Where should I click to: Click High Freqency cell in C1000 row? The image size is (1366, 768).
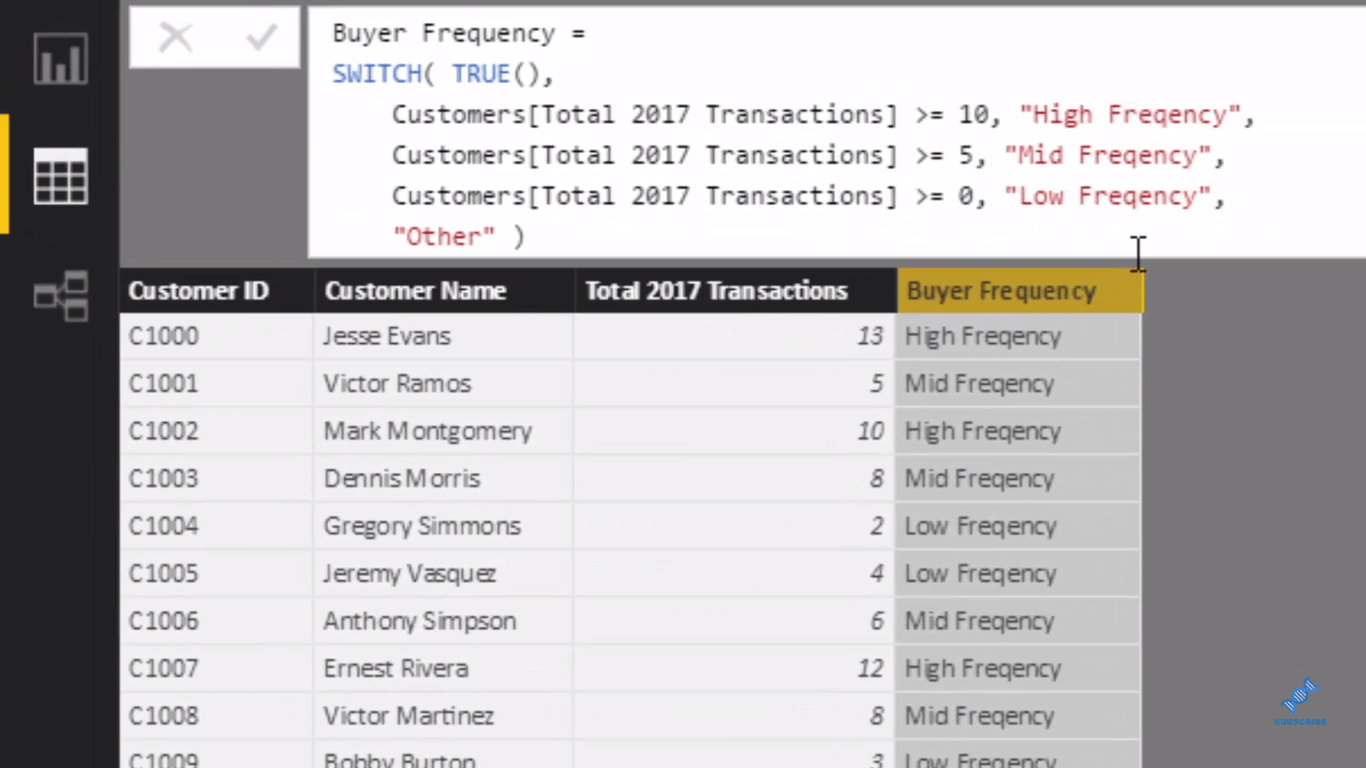pyautogui.click(x=1018, y=336)
